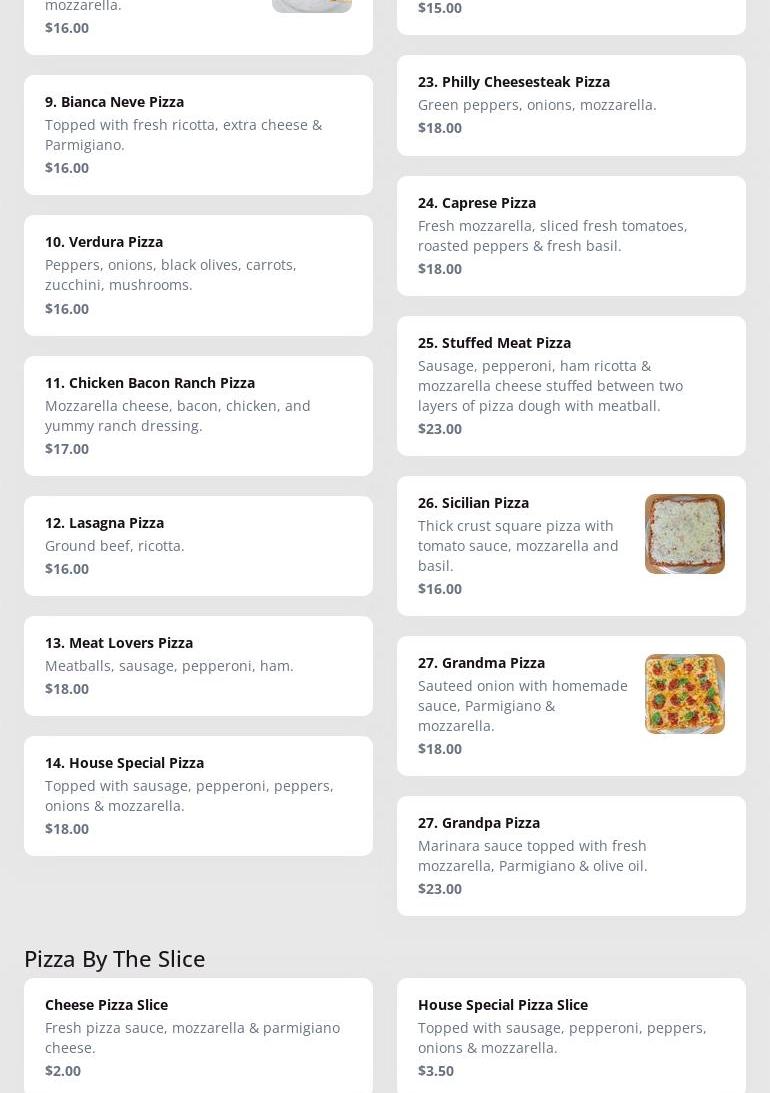The image size is (770, 1093).
Task: Click the Verdura Pizza ingredients description
Action: tap(171, 275)
